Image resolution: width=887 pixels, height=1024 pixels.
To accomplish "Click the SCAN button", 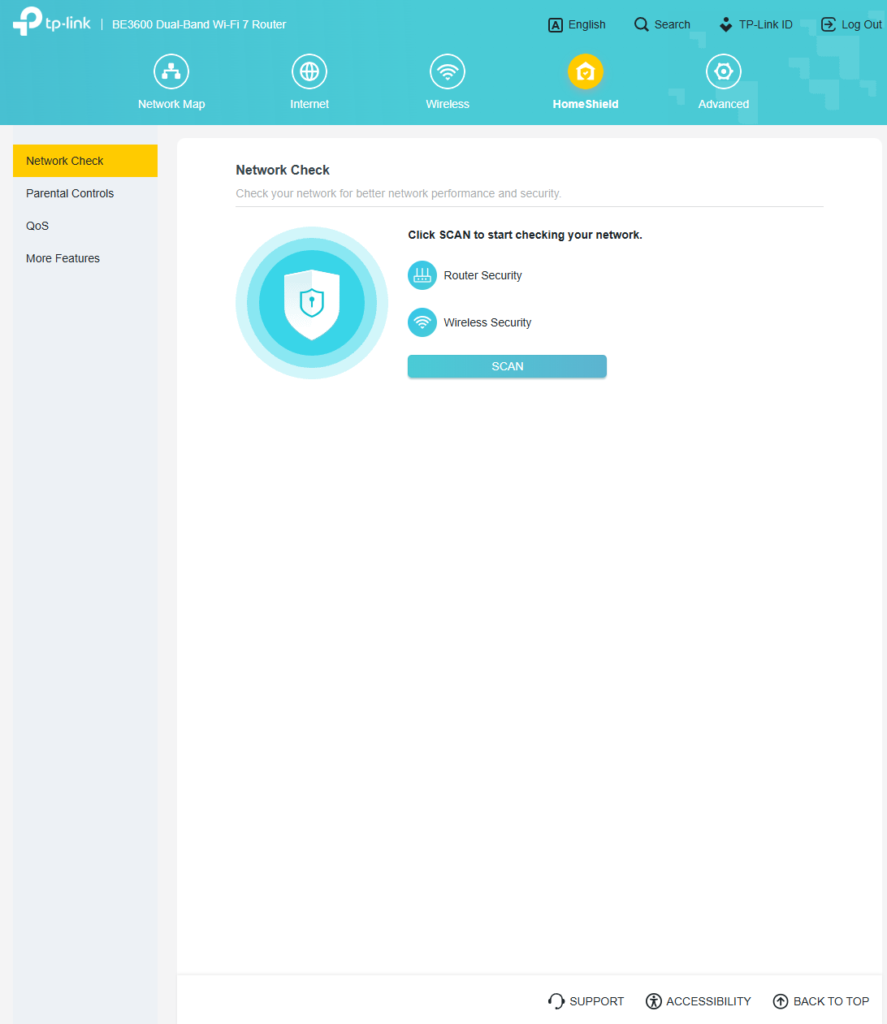I will tap(506, 366).
